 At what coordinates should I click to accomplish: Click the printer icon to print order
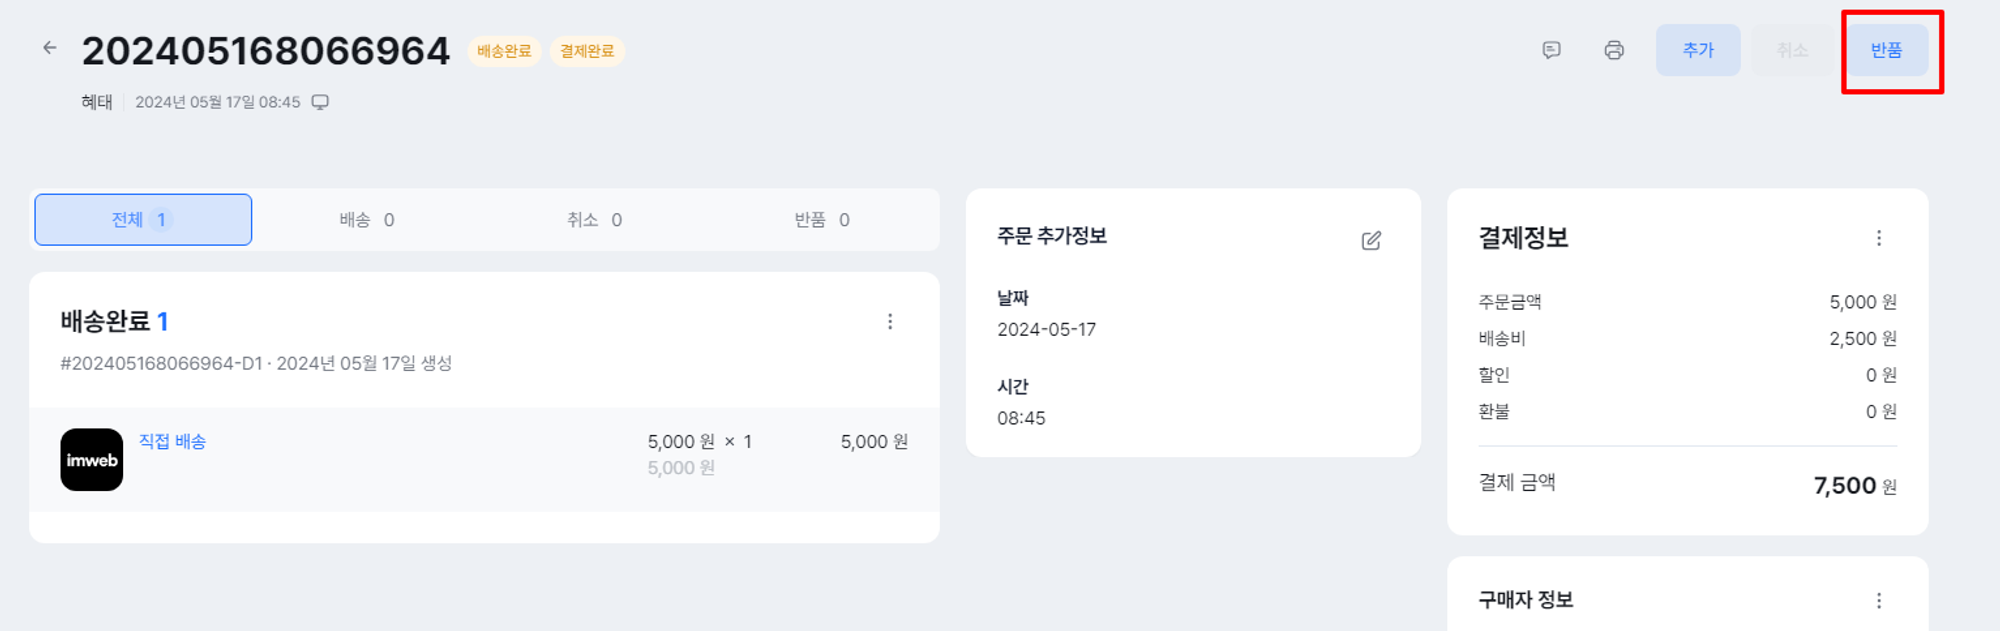pos(1613,50)
